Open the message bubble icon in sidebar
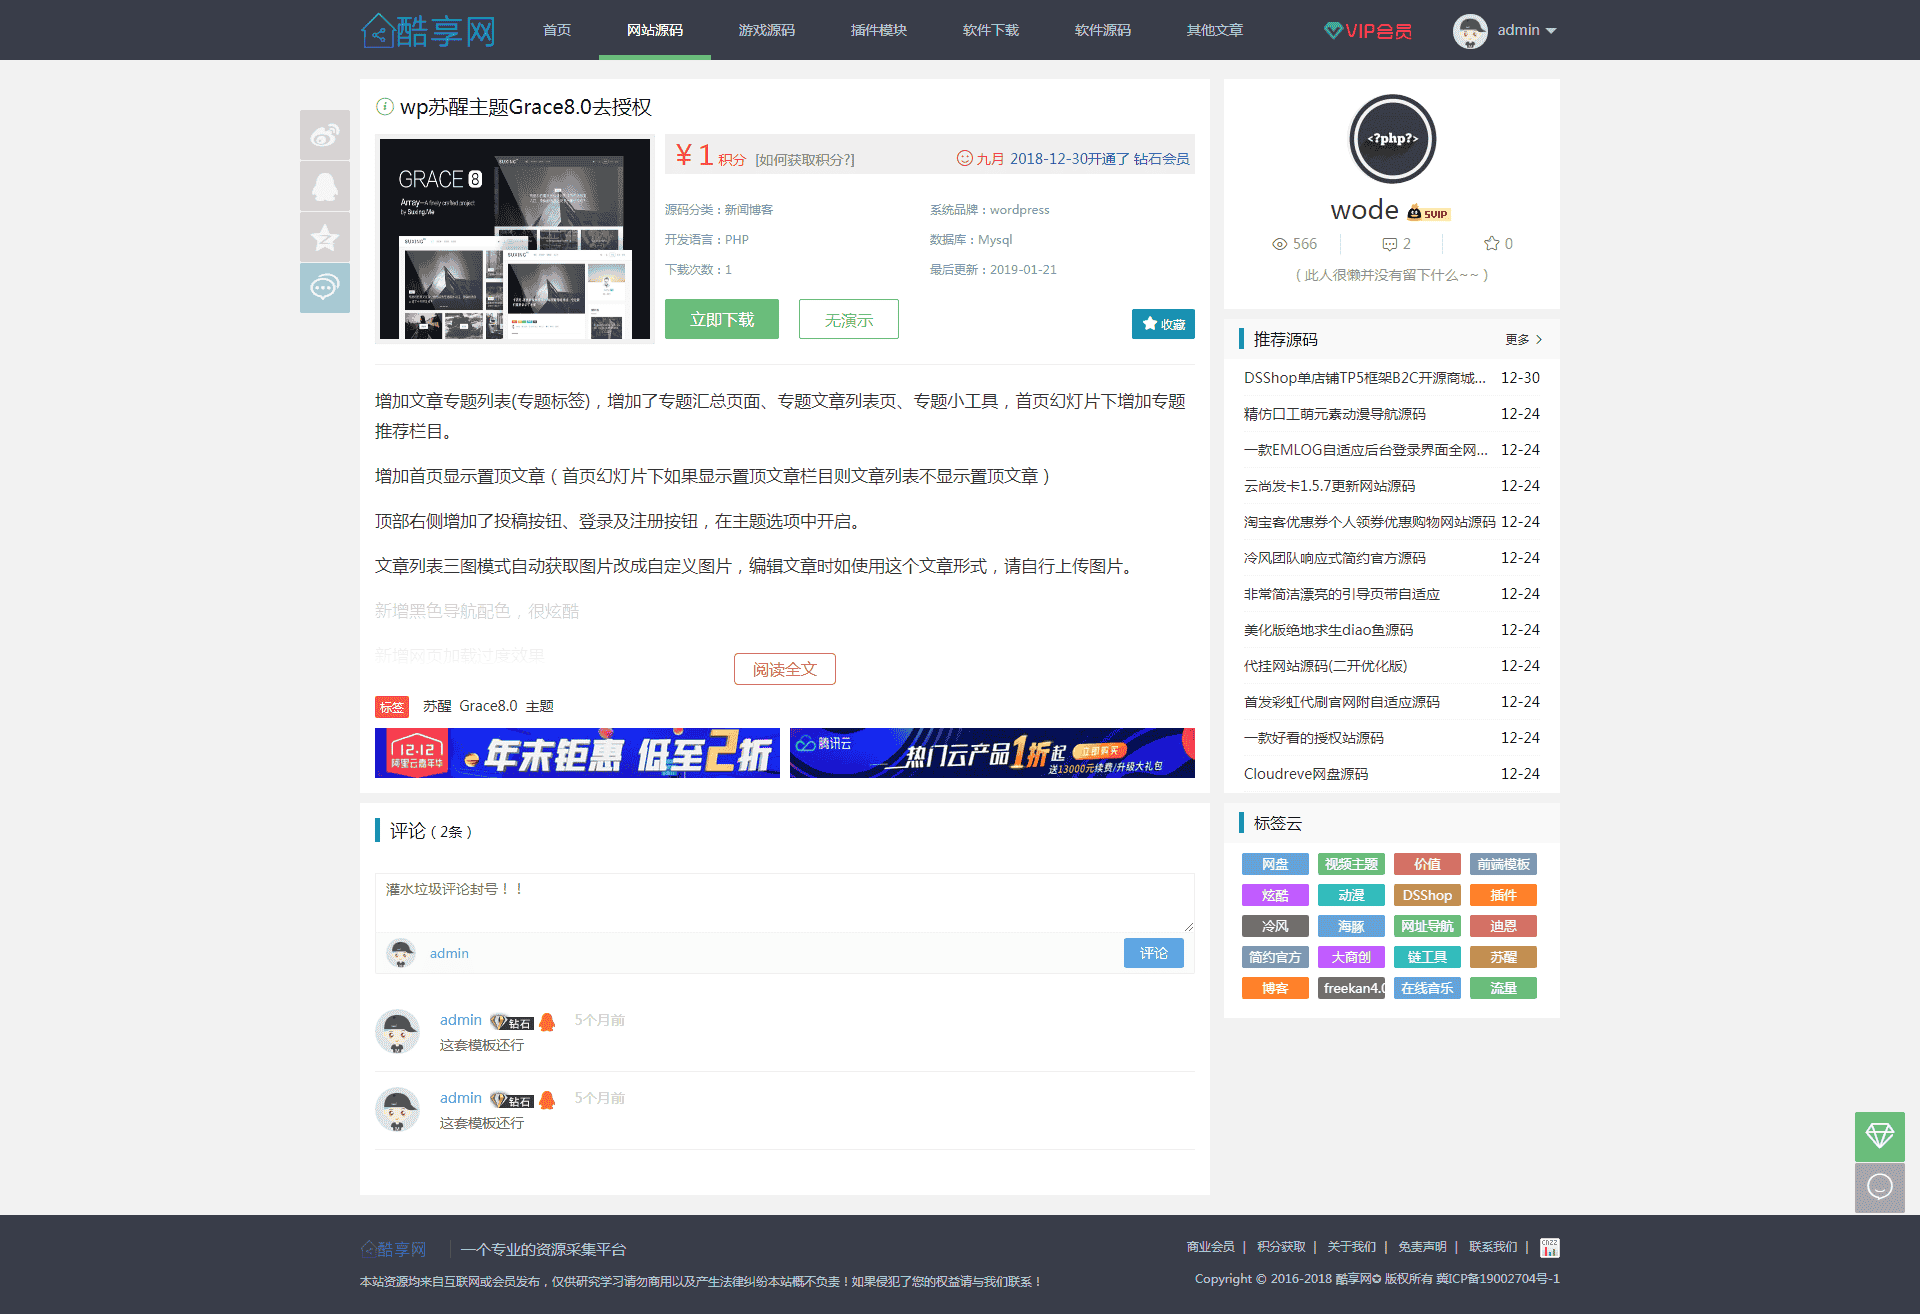Image resolution: width=1920 pixels, height=1314 pixels. 324,288
